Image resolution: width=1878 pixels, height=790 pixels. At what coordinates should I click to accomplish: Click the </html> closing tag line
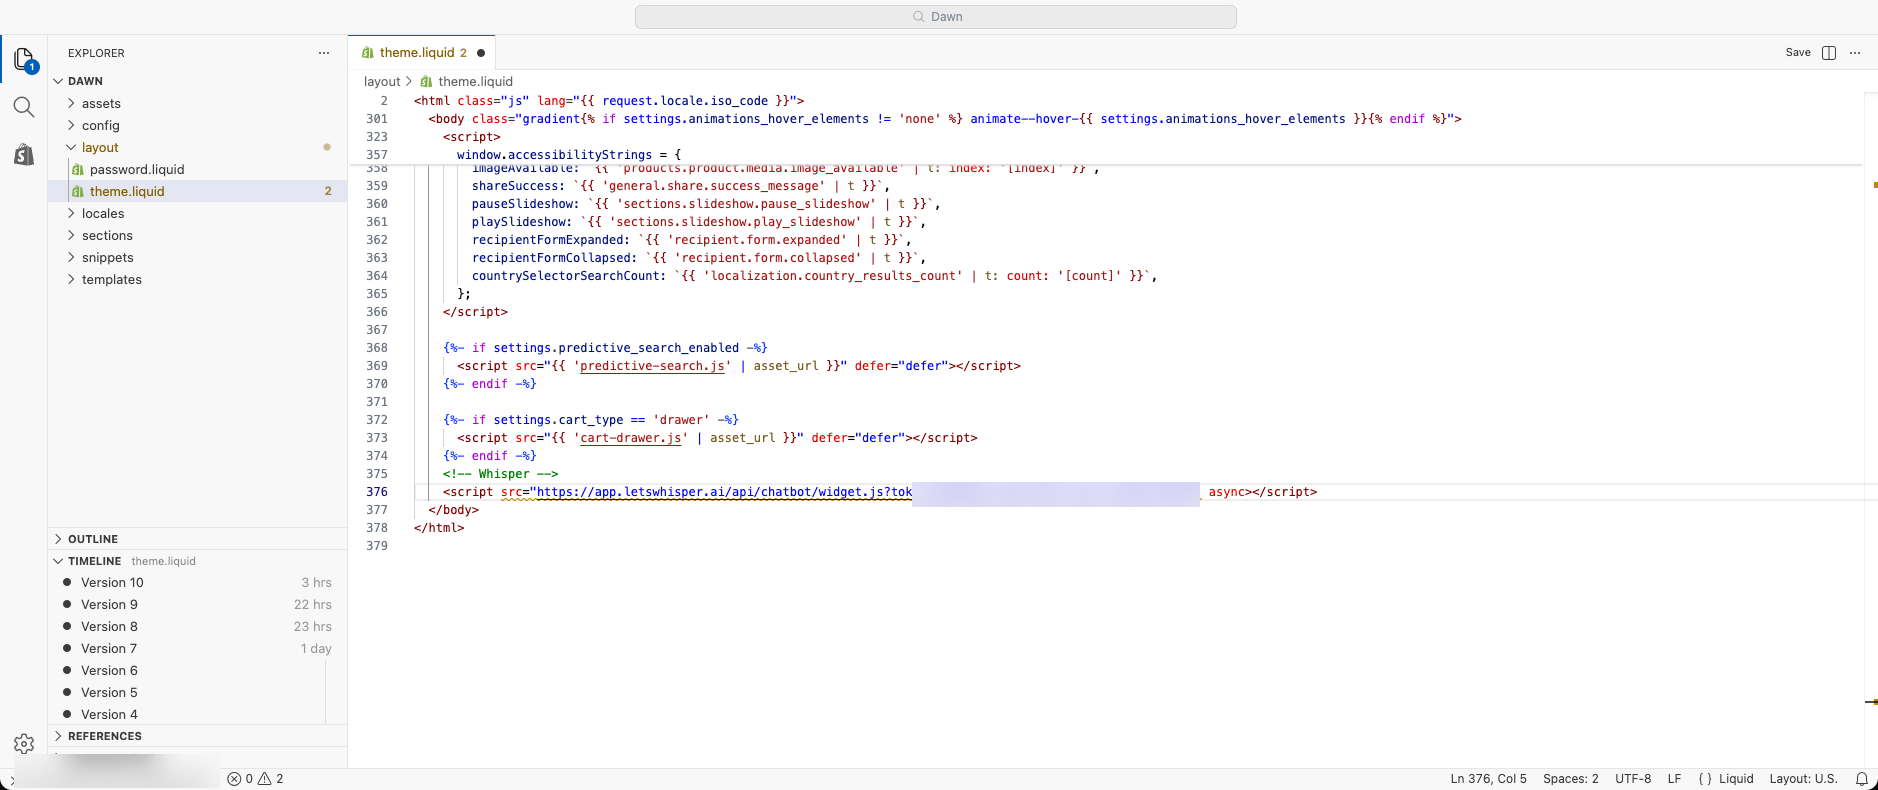[439, 528]
